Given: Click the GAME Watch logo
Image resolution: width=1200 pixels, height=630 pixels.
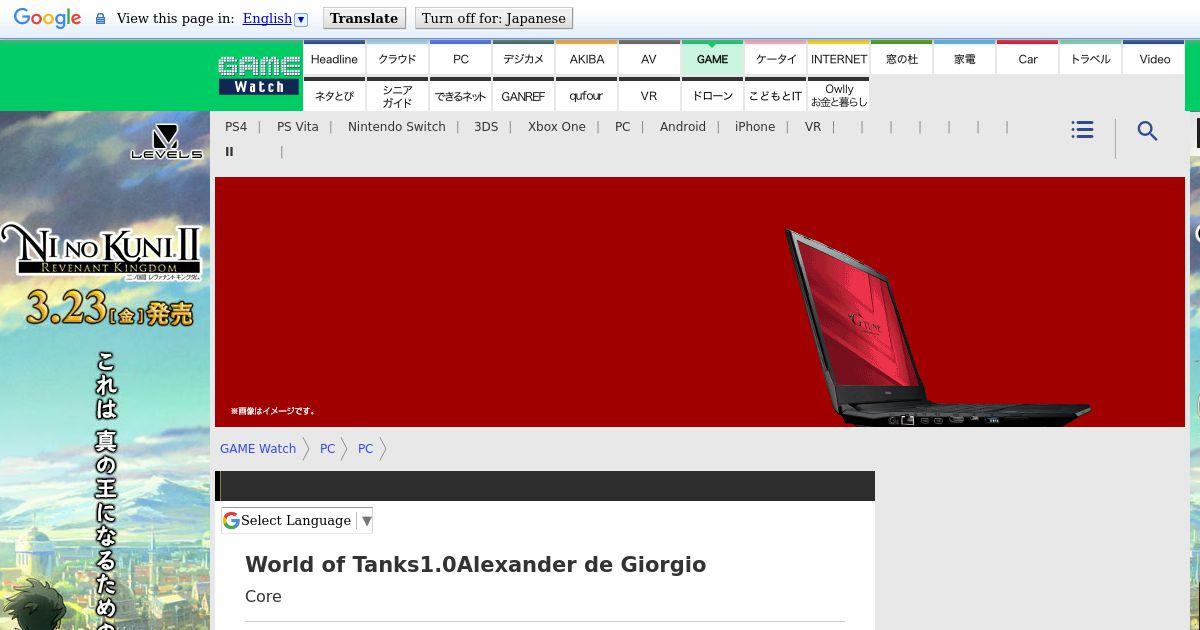Looking at the screenshot, I should (x=259, y=76).
